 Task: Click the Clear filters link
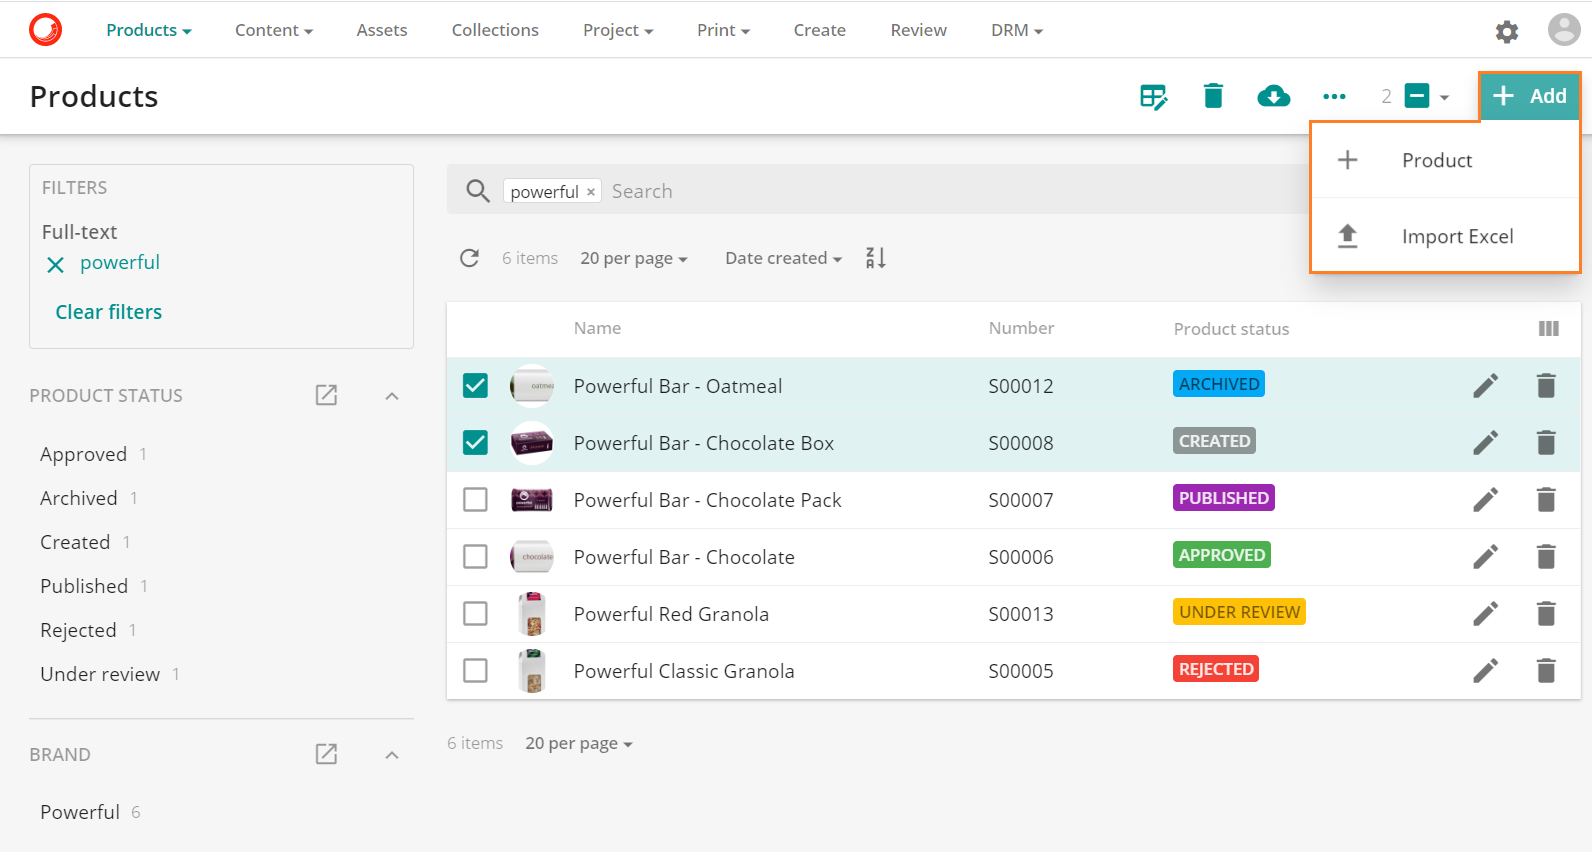coord(108,312)
